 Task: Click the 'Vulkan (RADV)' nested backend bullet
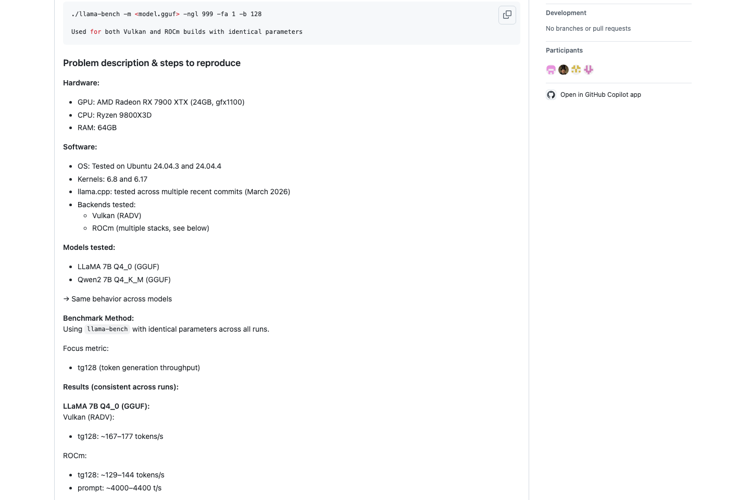point(117,216)
